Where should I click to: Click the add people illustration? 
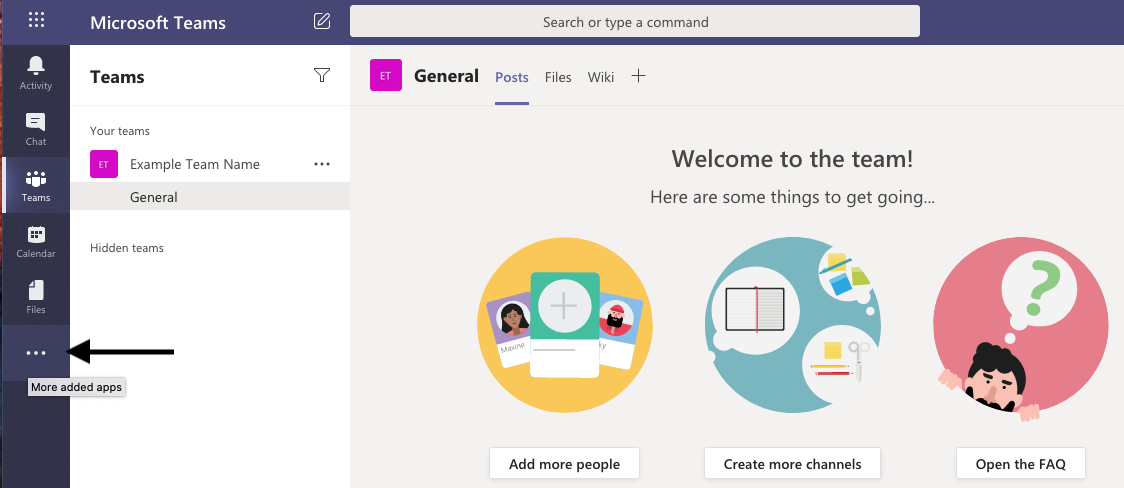(x=565, y=325)
